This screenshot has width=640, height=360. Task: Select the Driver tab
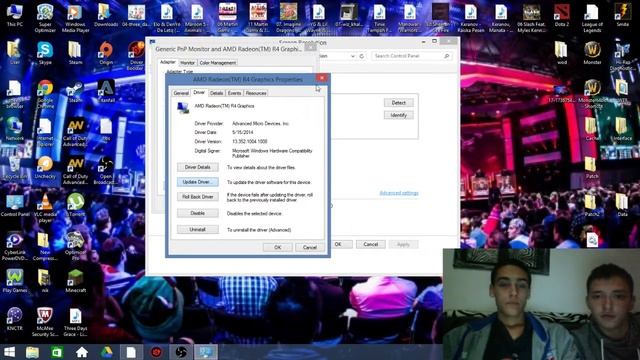pyautogui.click(x=199, y=93)
